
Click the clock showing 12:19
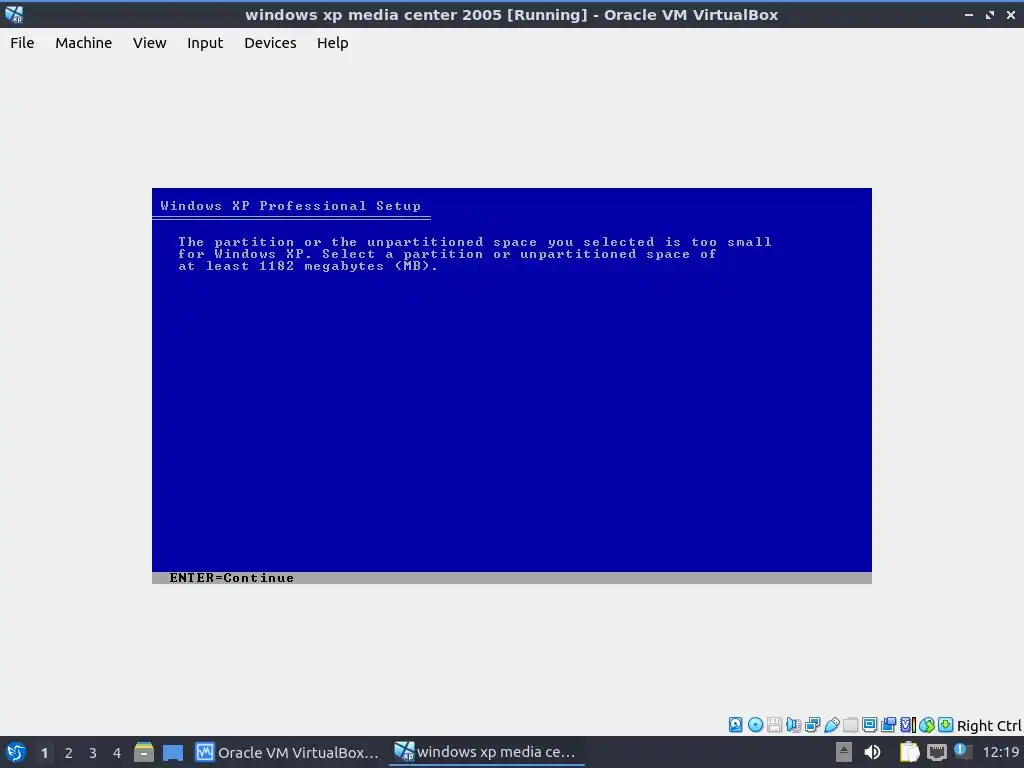(x=1000, y=752)
